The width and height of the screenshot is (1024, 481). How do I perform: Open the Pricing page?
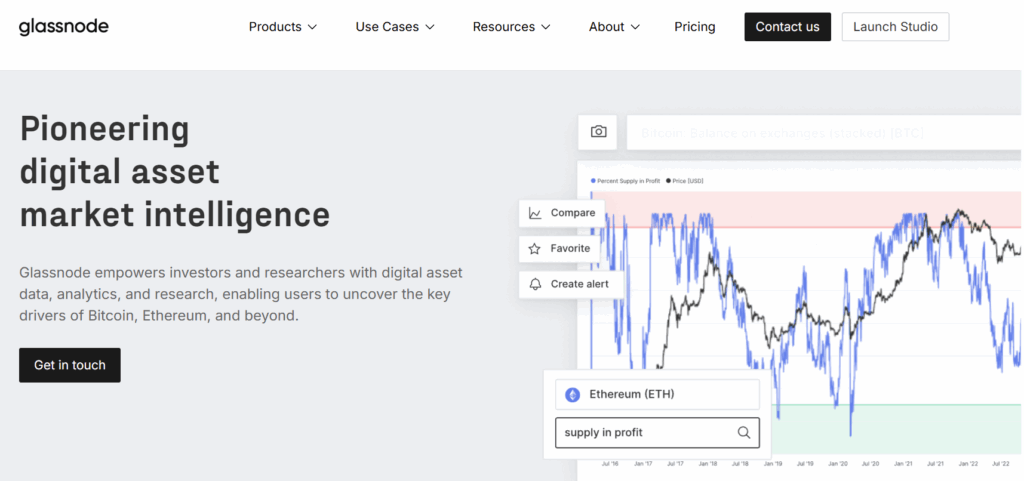click(x=695, y=27)
